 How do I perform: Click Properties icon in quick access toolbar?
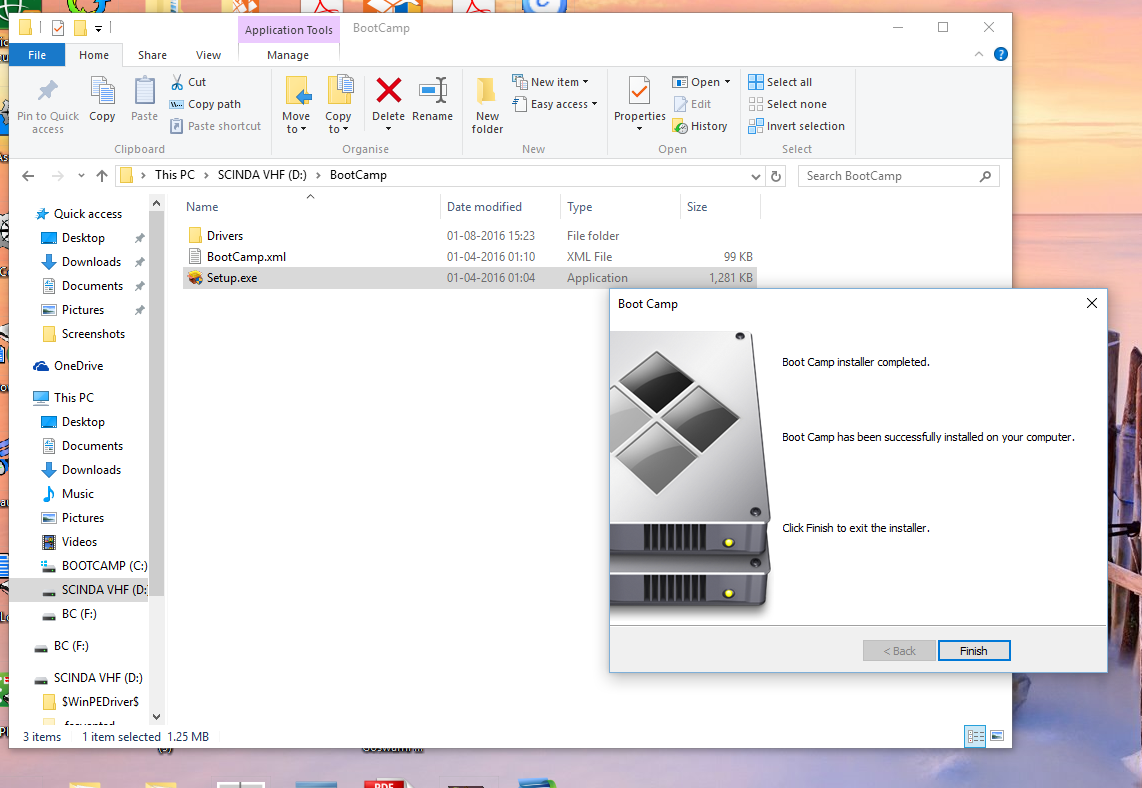tap(58, 28)
